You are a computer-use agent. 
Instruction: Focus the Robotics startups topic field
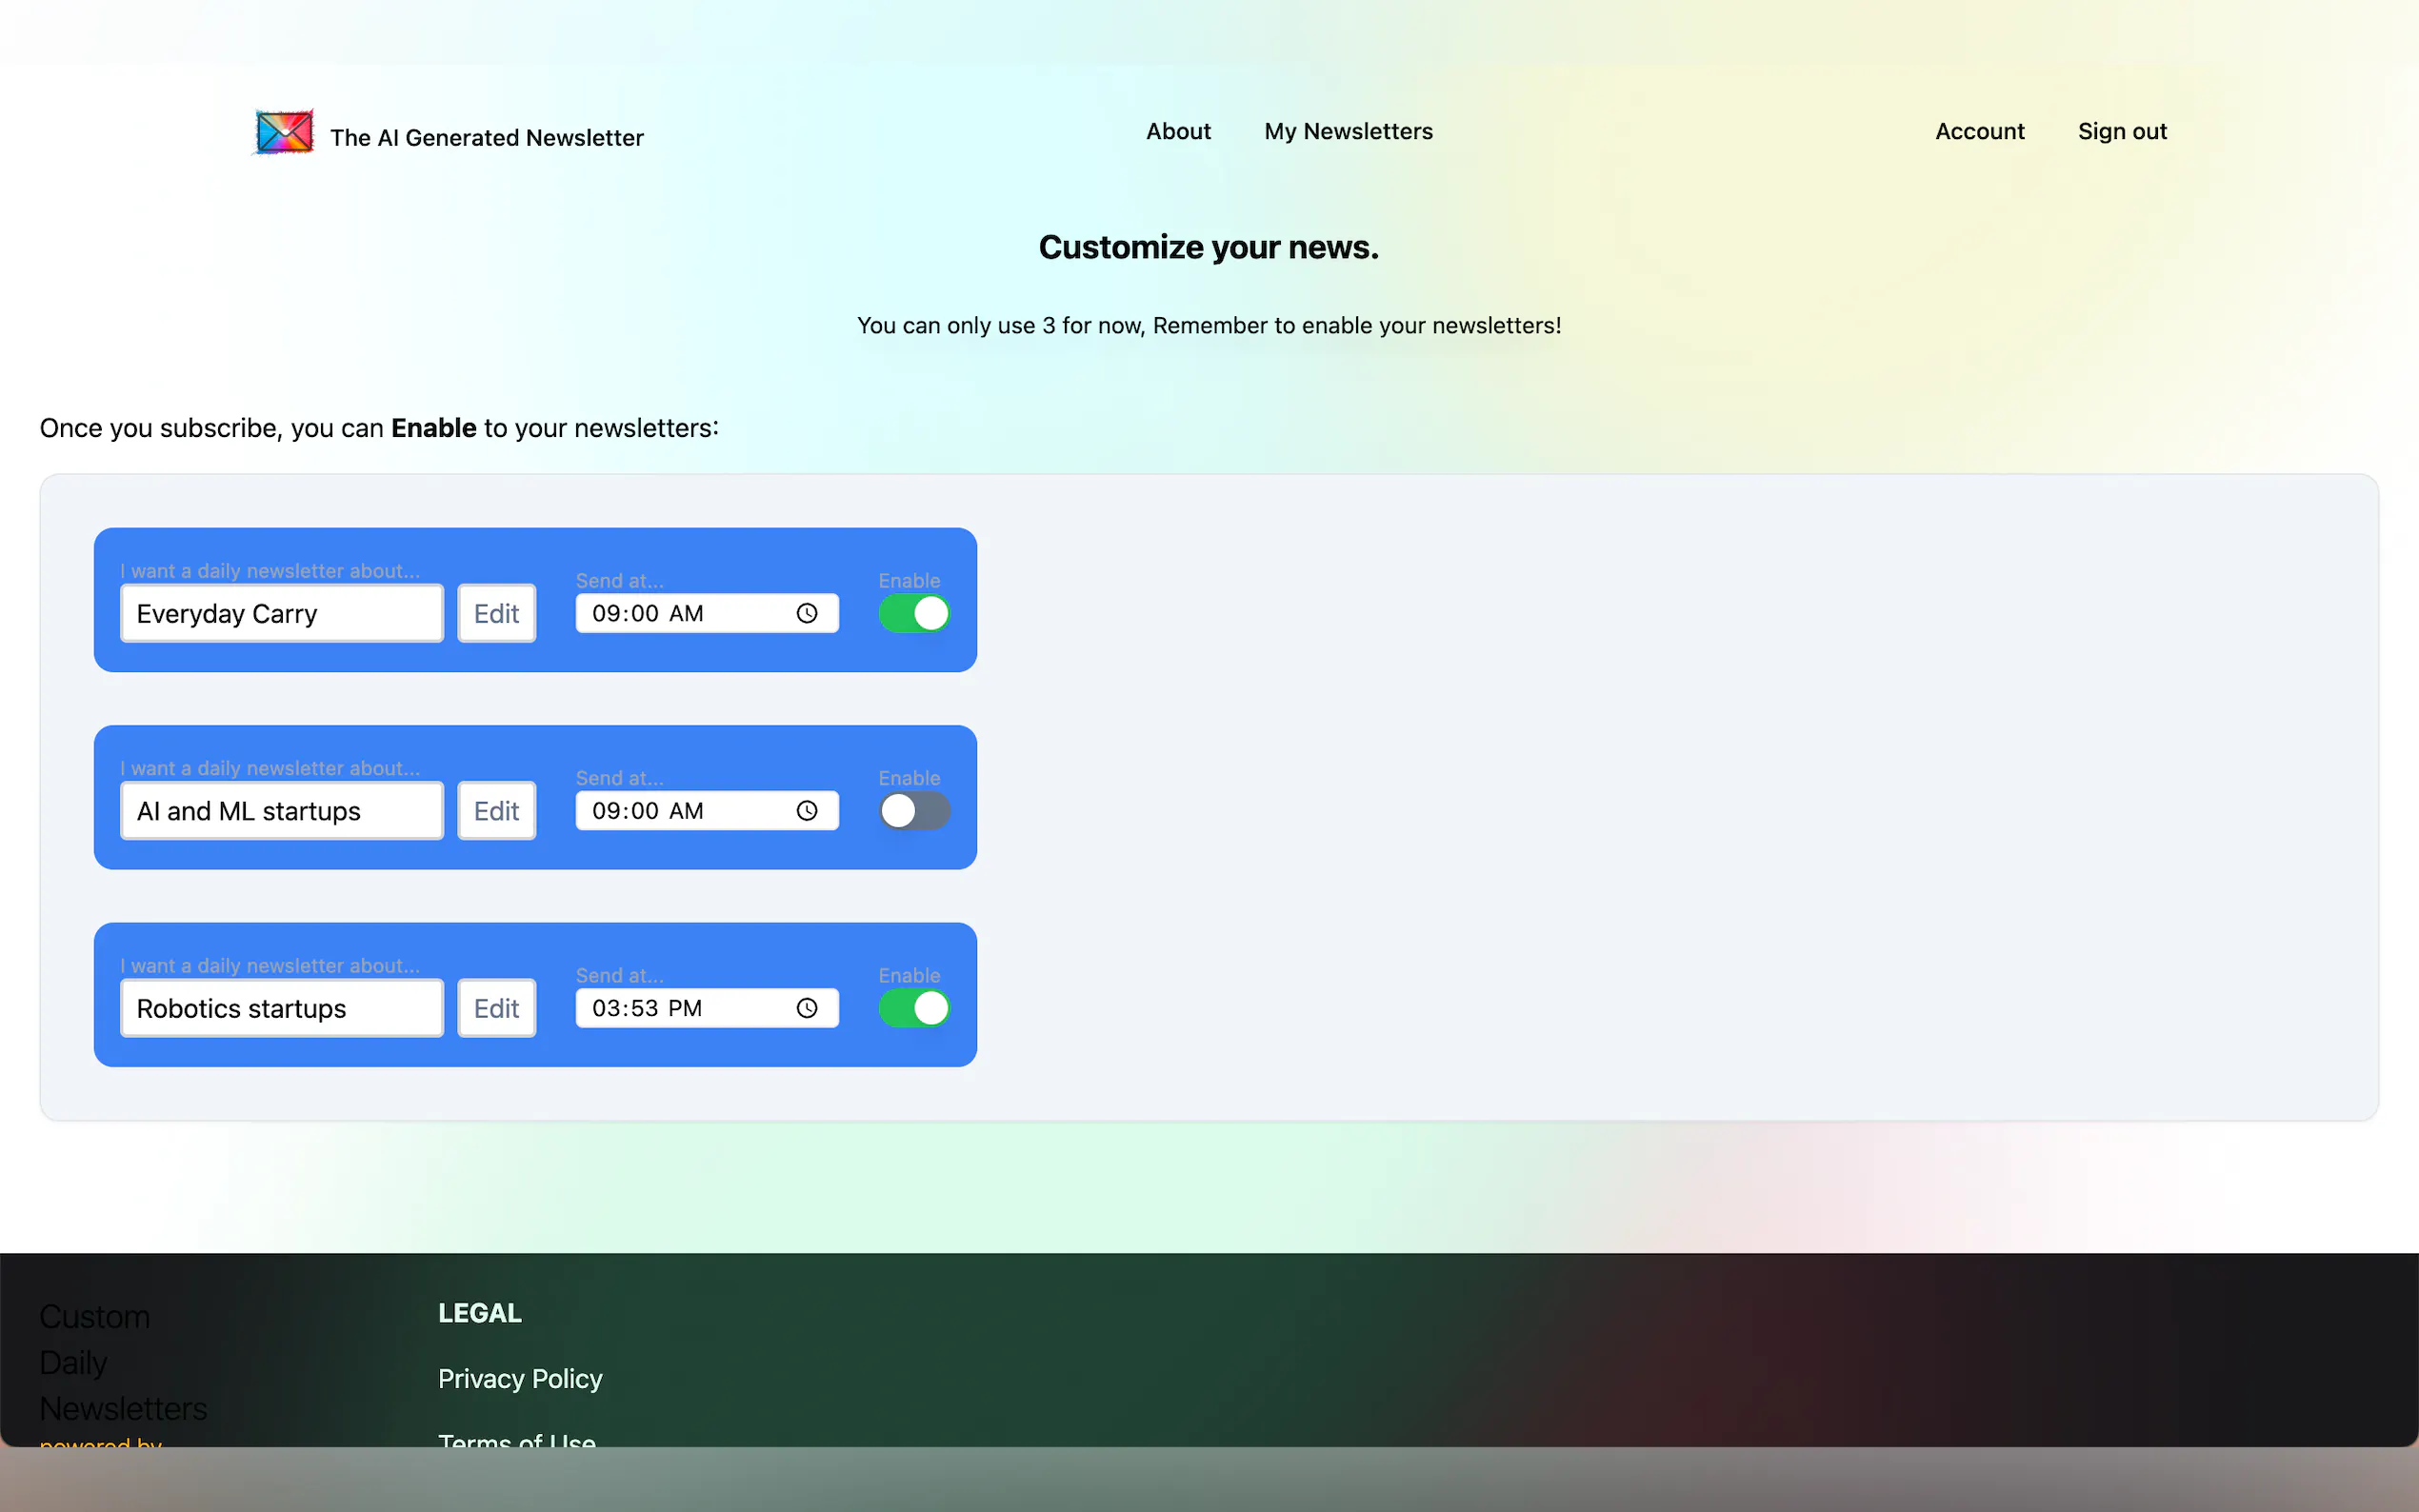click(281, 1008)
